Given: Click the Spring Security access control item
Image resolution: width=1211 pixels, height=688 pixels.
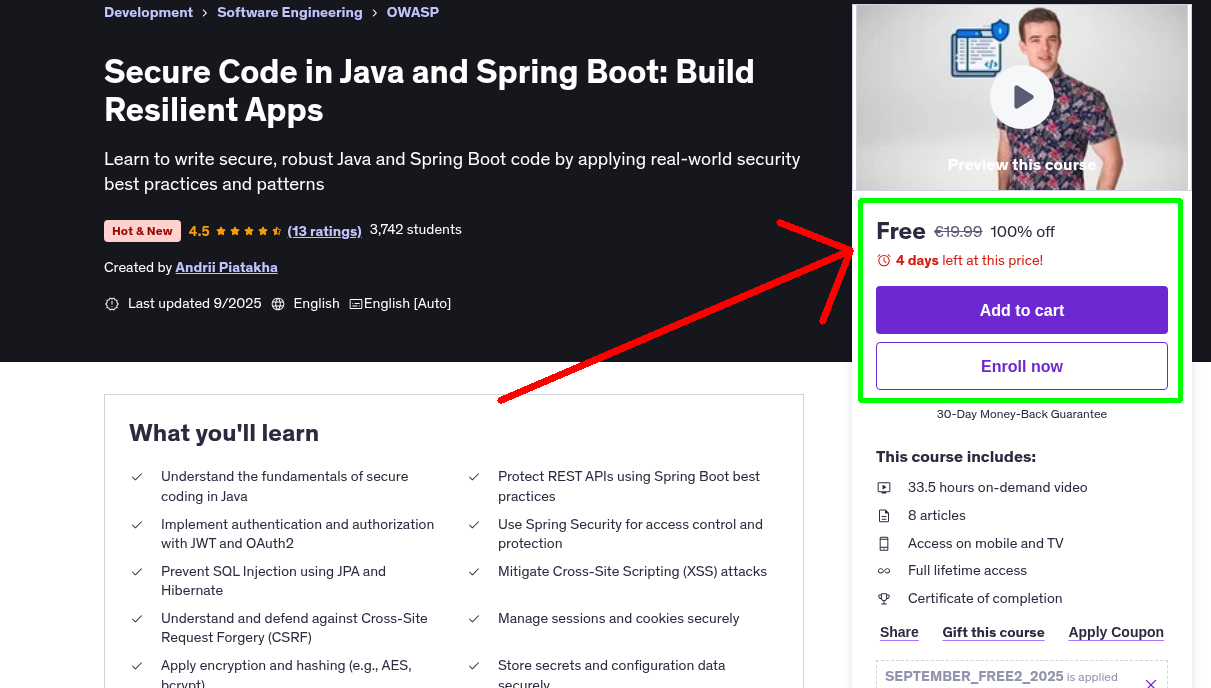Looking at the screenshot, I should pyautogui.click(x=630, y=534).
